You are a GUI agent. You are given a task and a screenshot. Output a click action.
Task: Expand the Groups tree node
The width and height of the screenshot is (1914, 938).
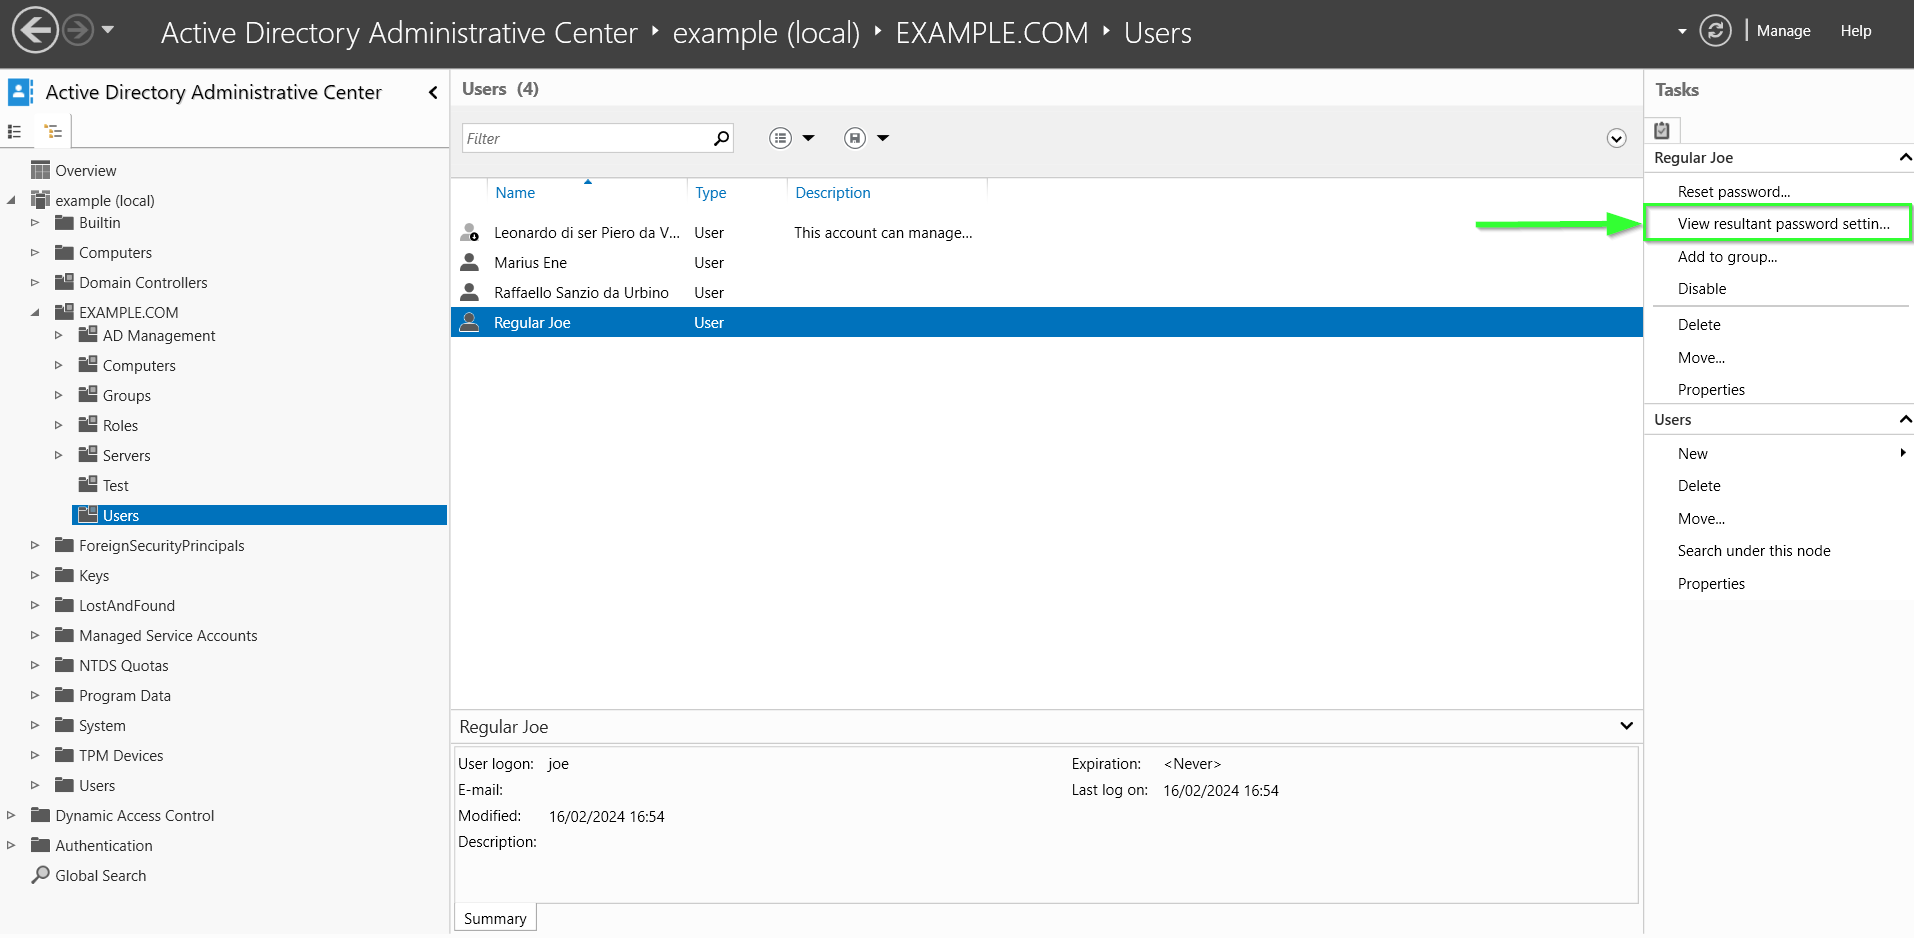[58, 396]
